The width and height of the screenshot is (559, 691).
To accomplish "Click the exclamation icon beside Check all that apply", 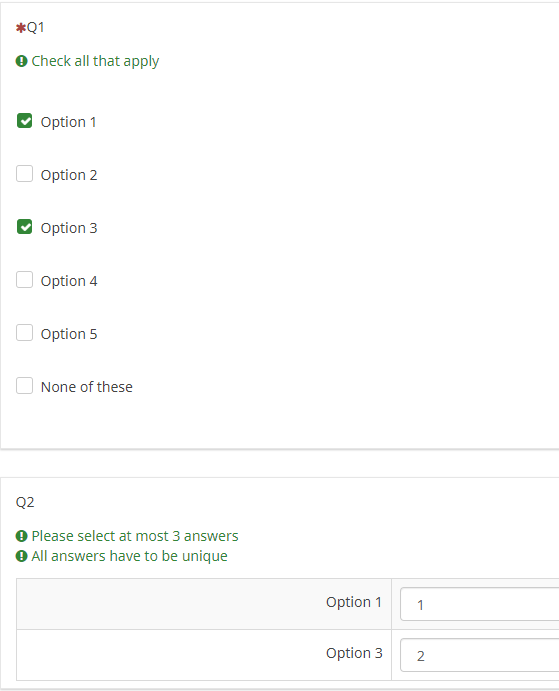I will (21, 61).
